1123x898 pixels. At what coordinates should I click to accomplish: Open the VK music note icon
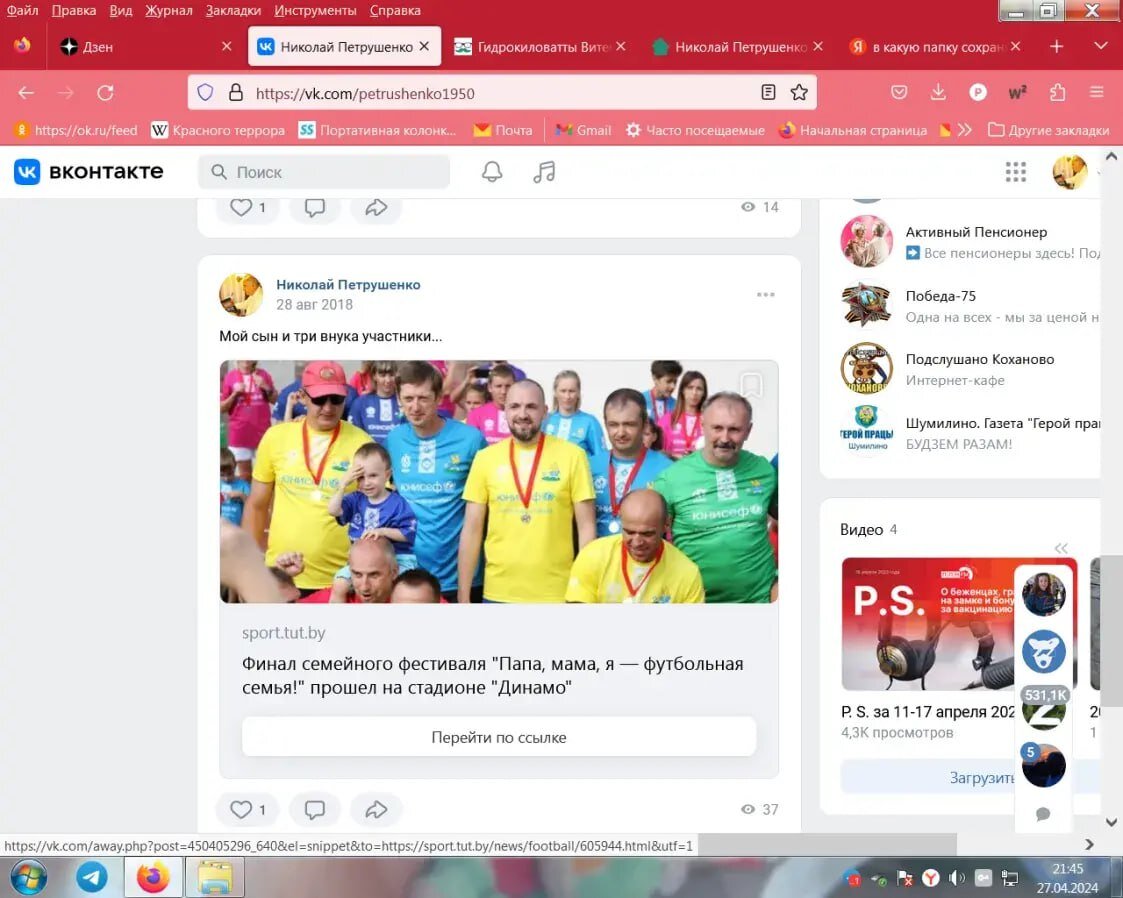pyautogui.click(x=544, y=172)
